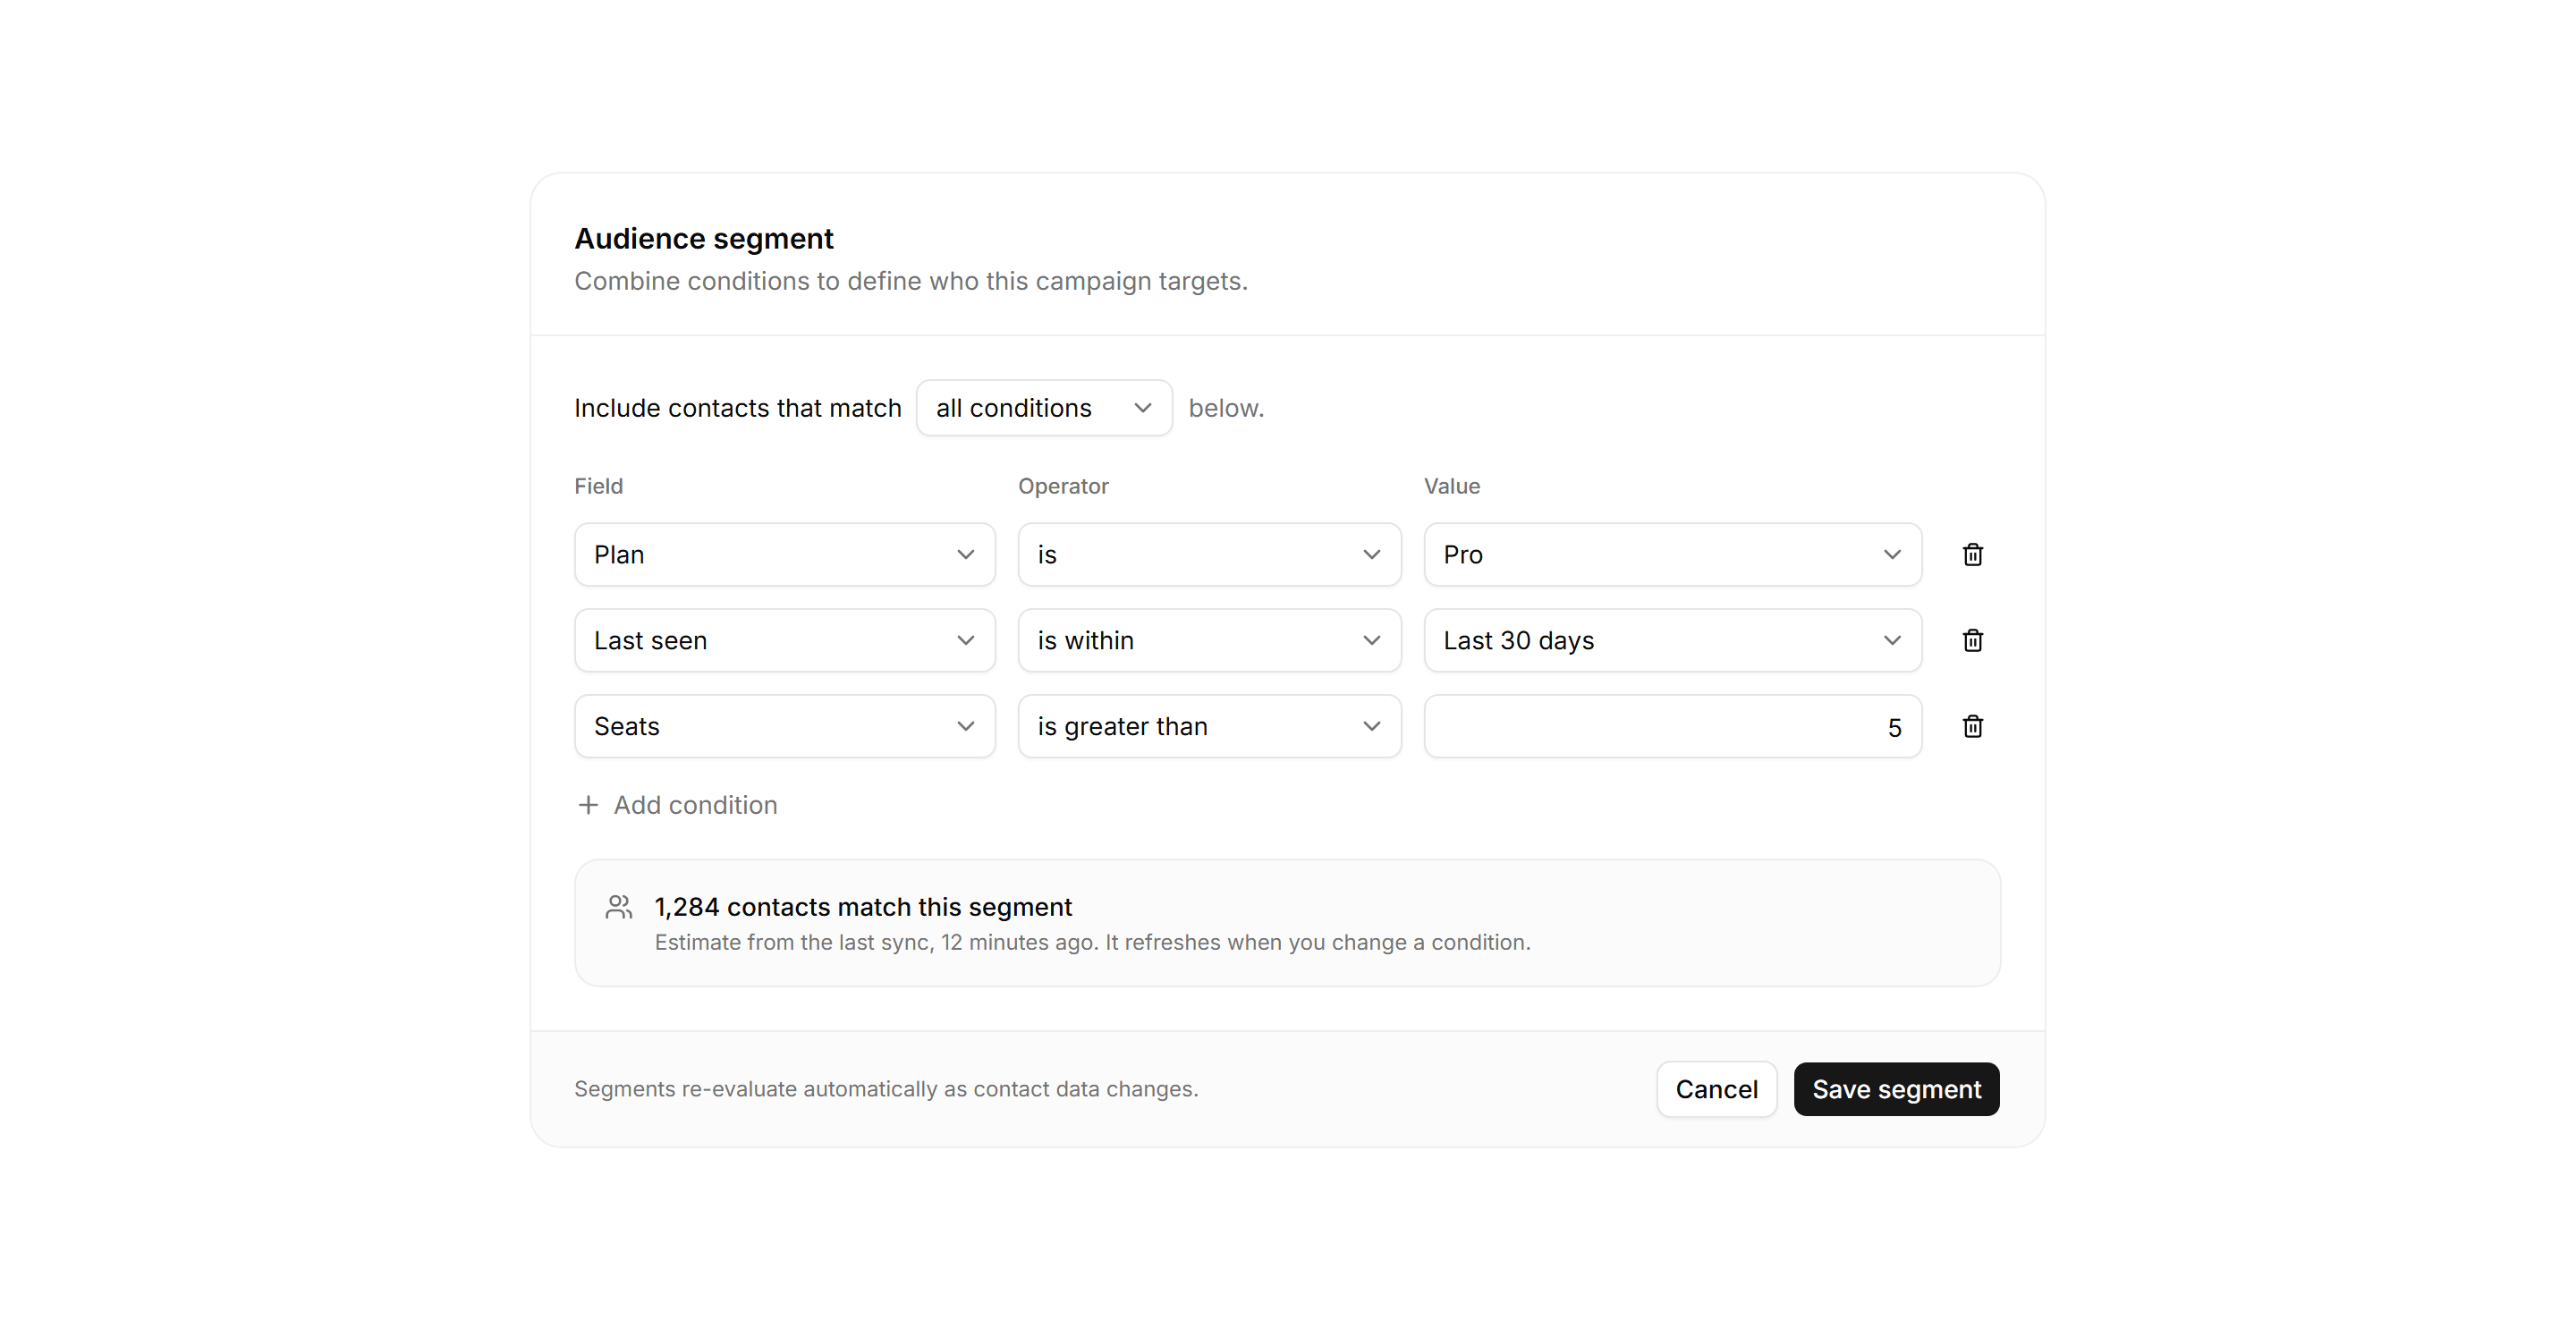Click the 'Audience segment' heading
The width and height of the screenshot is (2576, 1320).
point(703,239)
